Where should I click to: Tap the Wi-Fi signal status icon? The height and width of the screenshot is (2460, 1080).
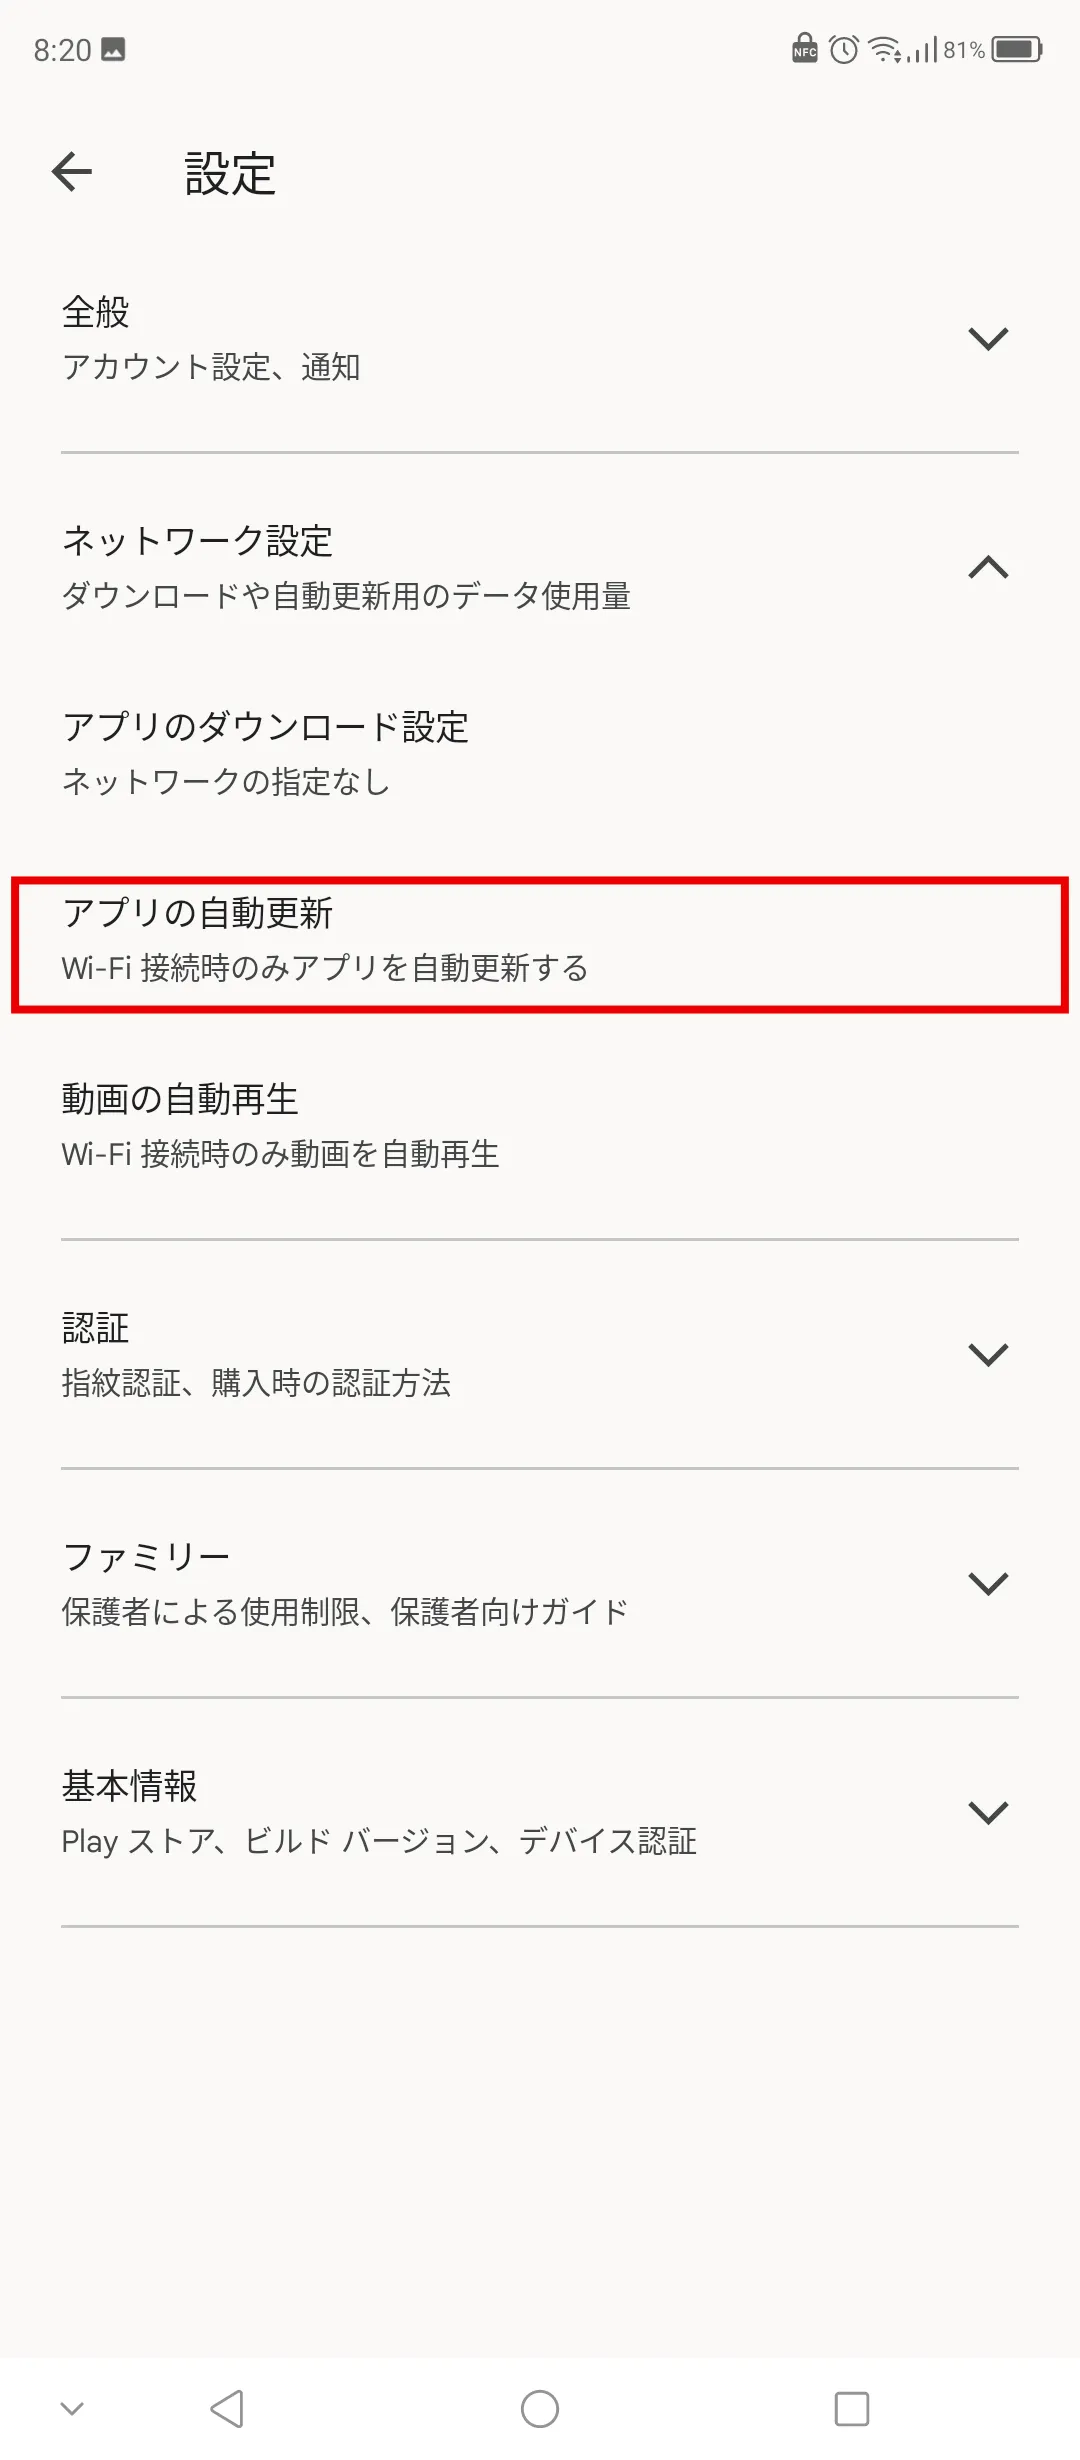point(886,49)
